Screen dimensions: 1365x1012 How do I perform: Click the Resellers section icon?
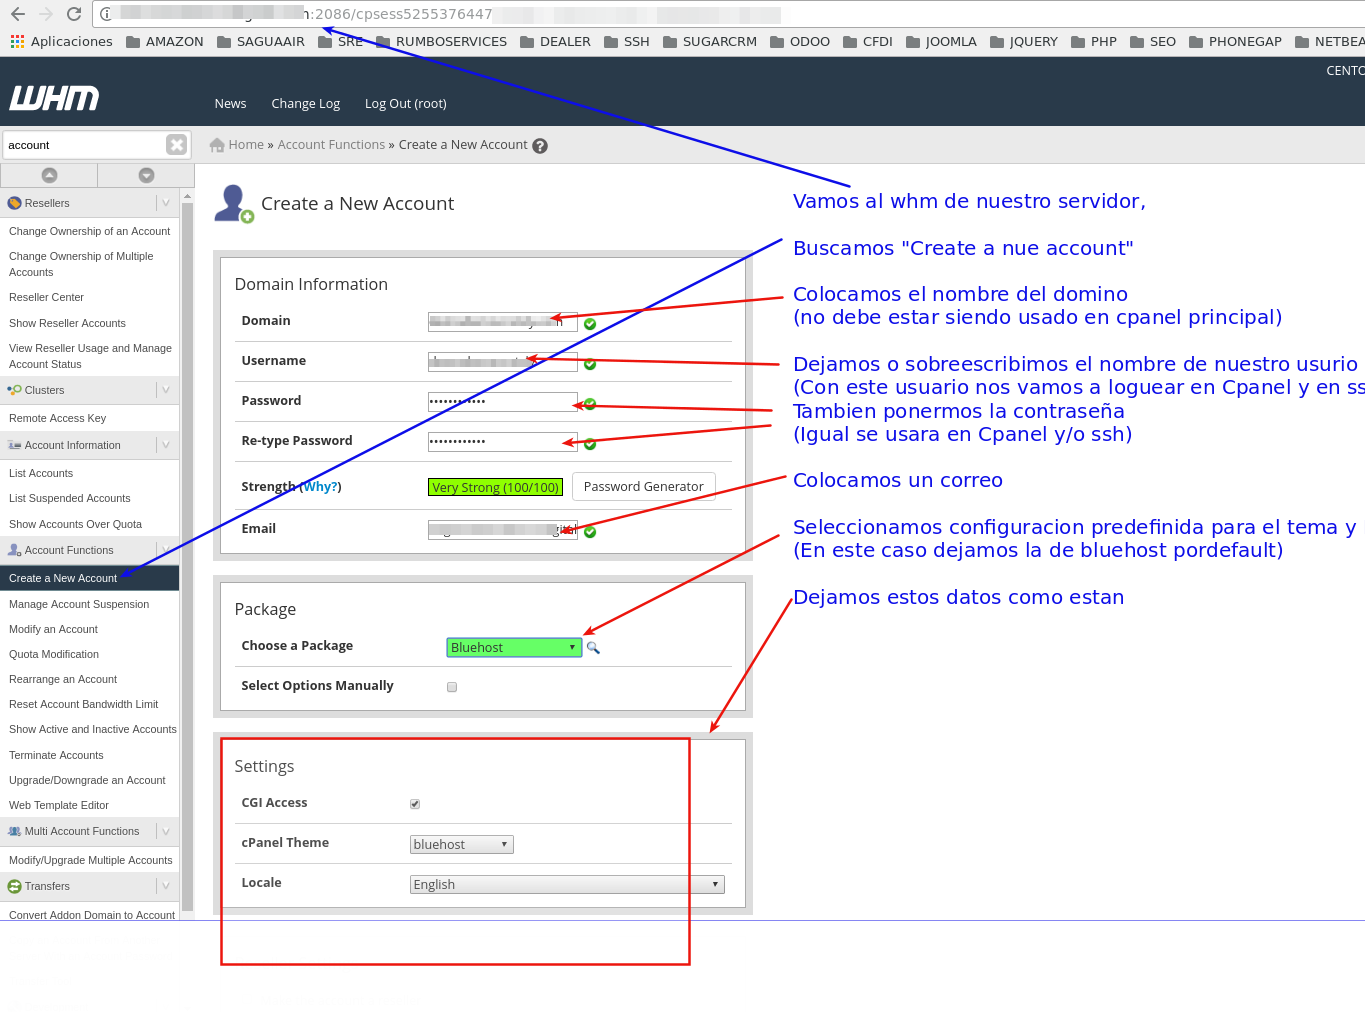pos(14,203)
